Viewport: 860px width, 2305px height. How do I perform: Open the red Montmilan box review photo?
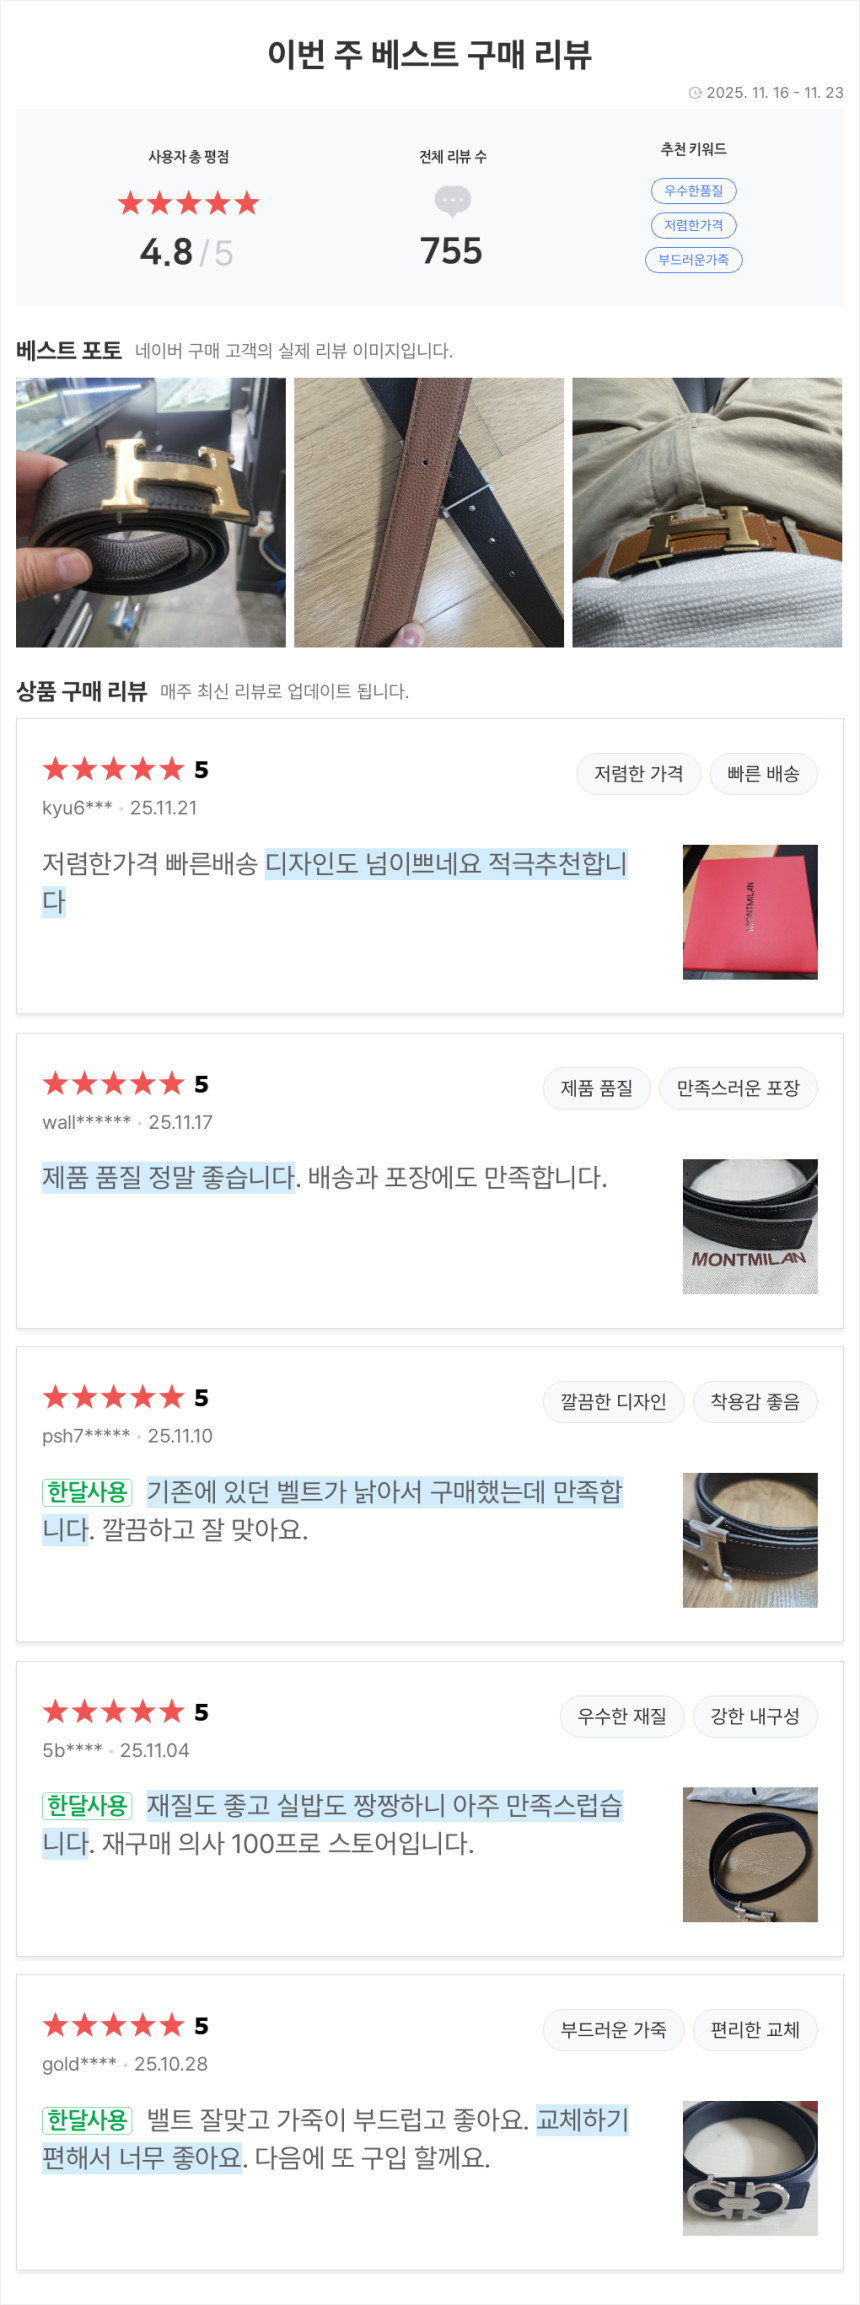pyautogui.click(x=750, y=912)
